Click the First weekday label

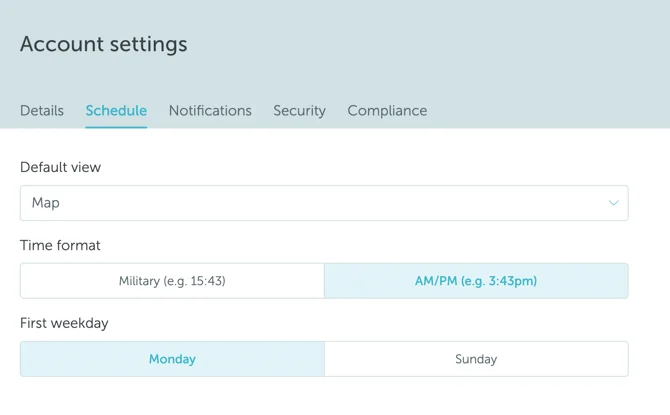point(64,323)
